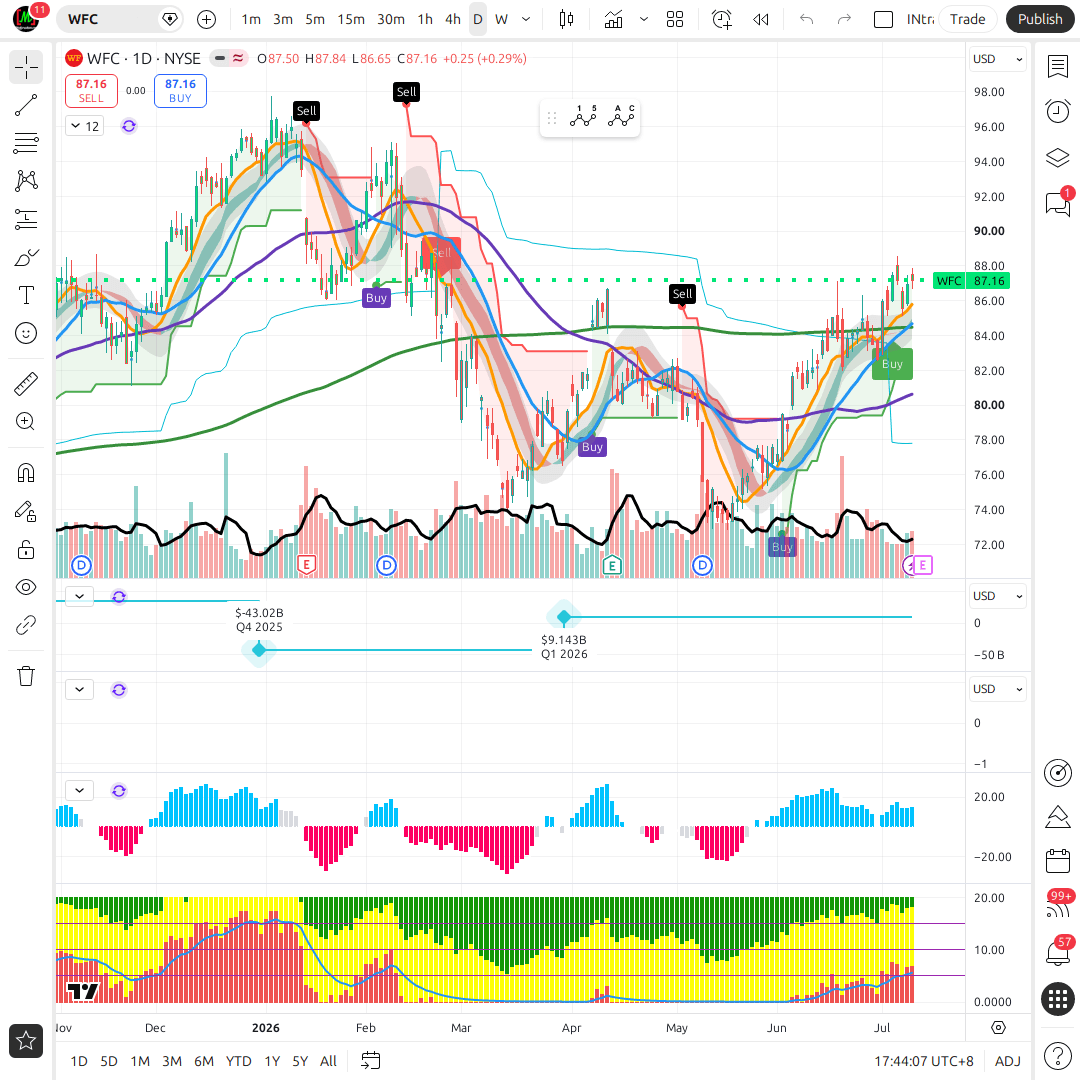Image resolution: width=1080 pixels, height=1080 pixels.
Task: Toggle ADJ adjusted data setting
Action: pyautogui.click(x=1008, y=1061)
